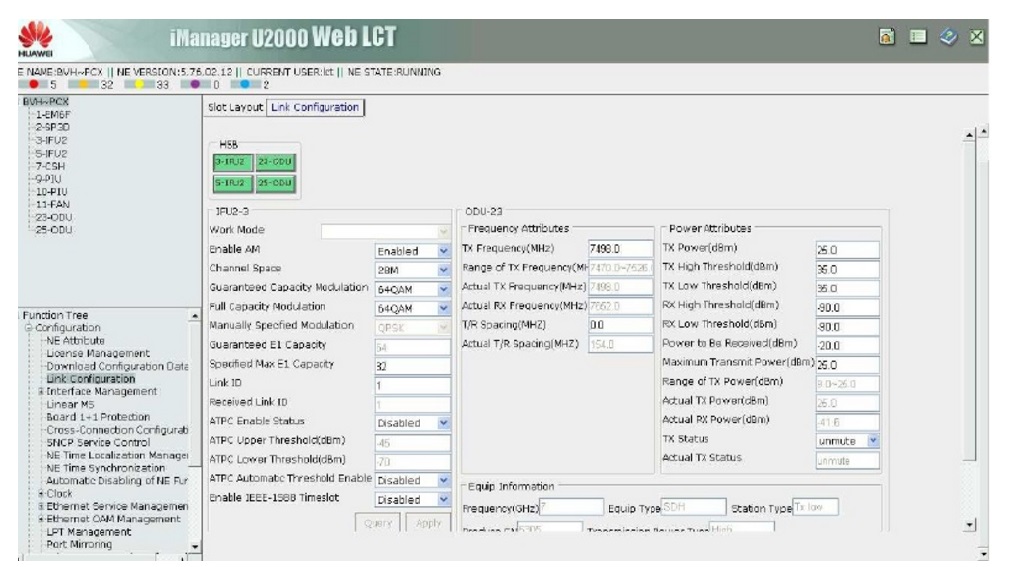Select the green 3-IFU2 box in HSB group
The height and width of the screenshot is (567, 1032).
(x=232, y=162)
